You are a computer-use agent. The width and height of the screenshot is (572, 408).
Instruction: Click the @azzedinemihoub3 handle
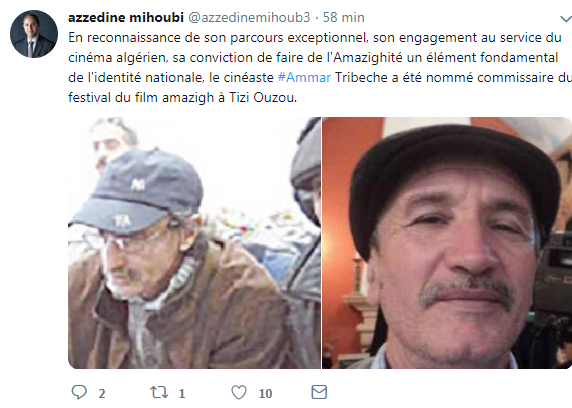click(x=249, y=17)
